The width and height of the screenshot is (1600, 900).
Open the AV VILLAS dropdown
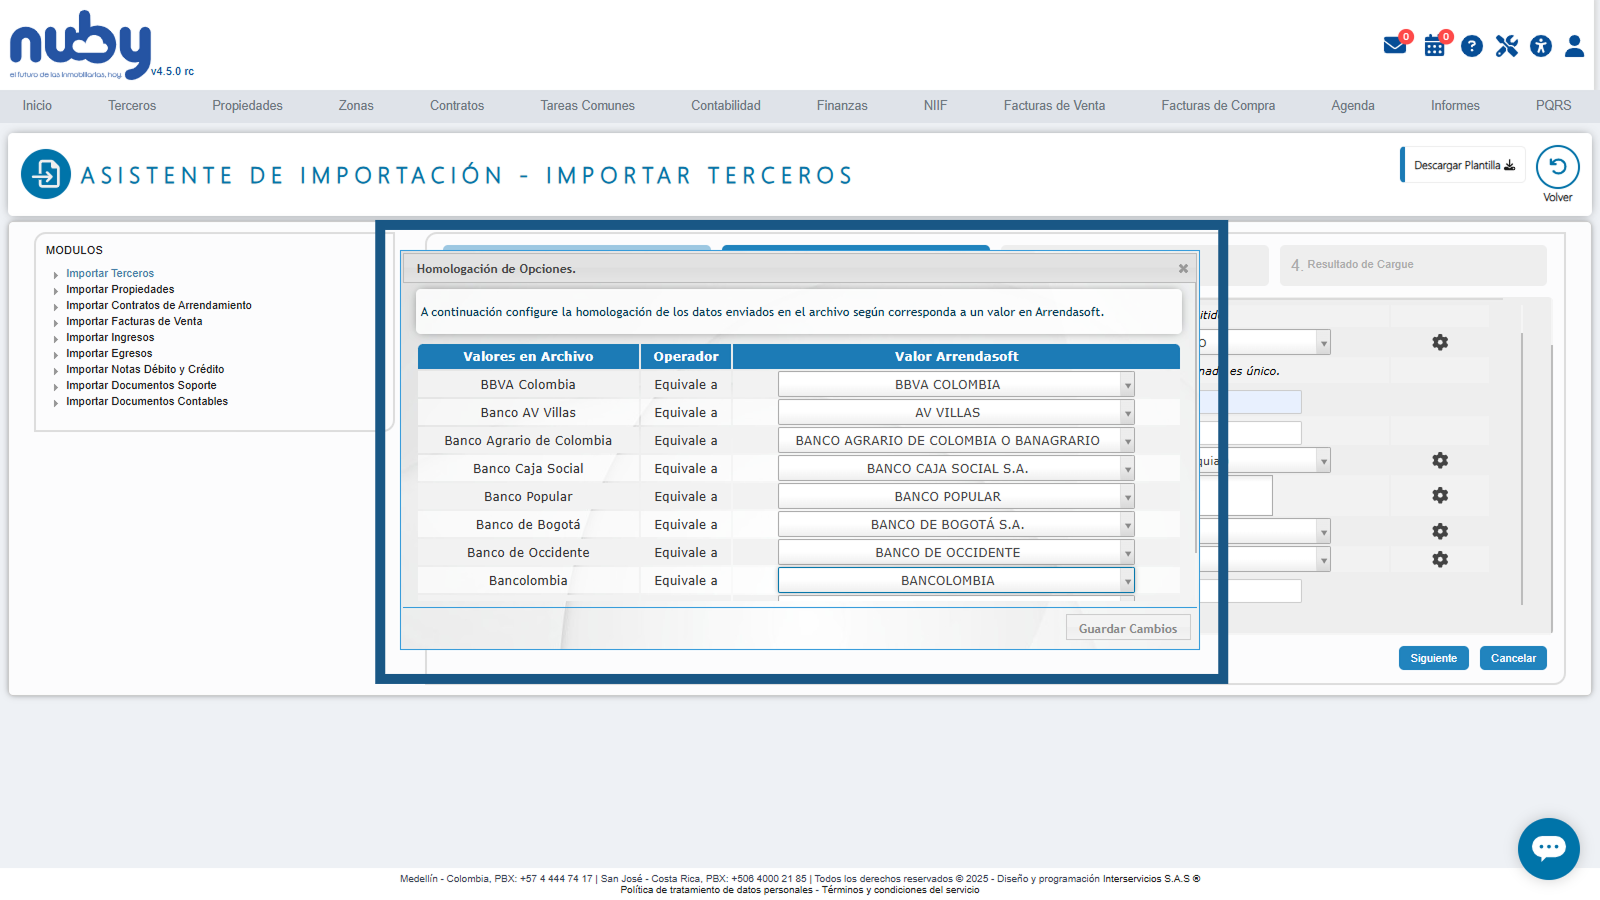coord(956,412)
